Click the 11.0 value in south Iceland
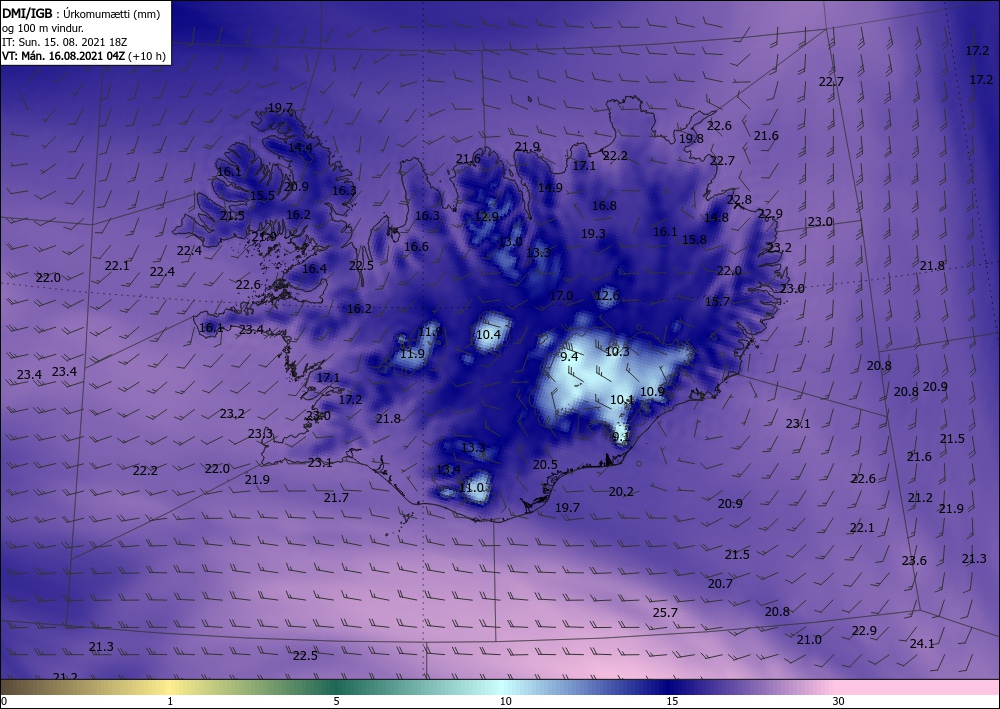 [472, 488]
